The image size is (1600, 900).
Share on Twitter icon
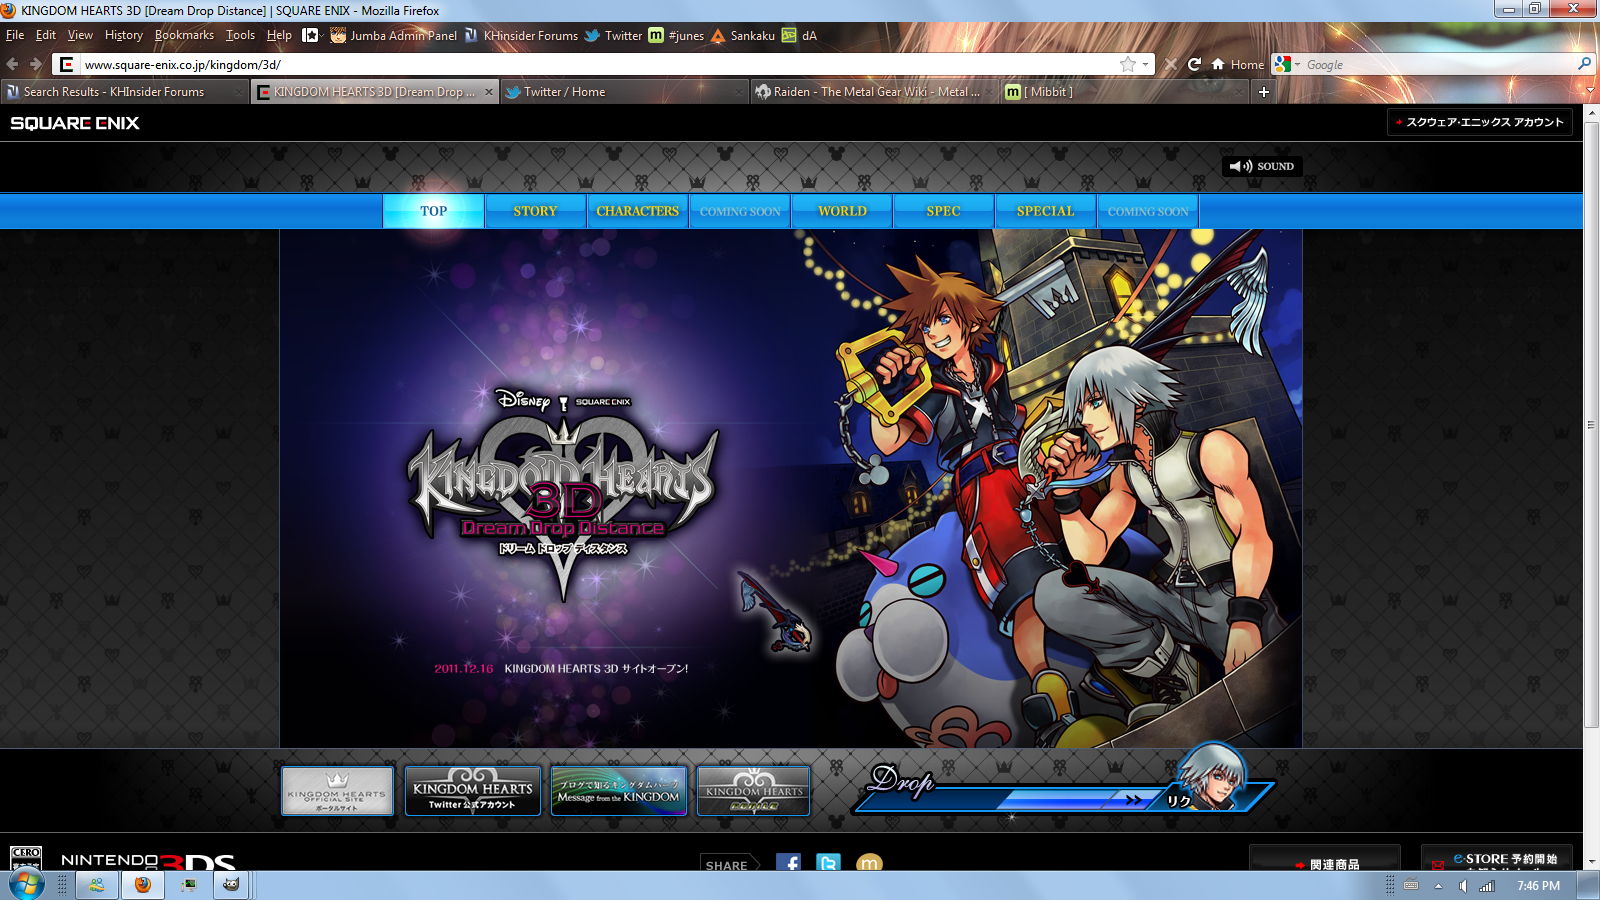[x=828, y=864]
